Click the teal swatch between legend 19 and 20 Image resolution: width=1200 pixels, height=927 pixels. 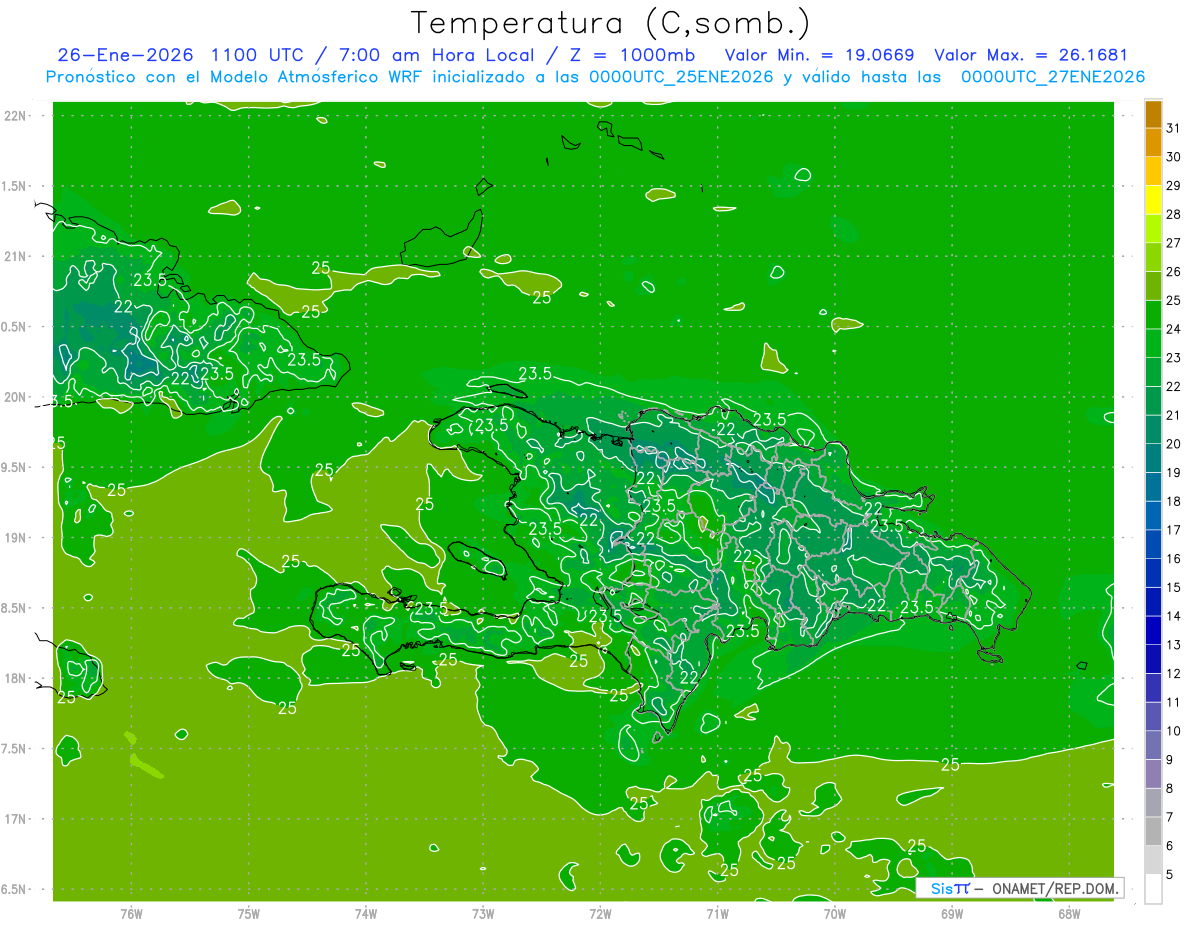pos(1153,458)
